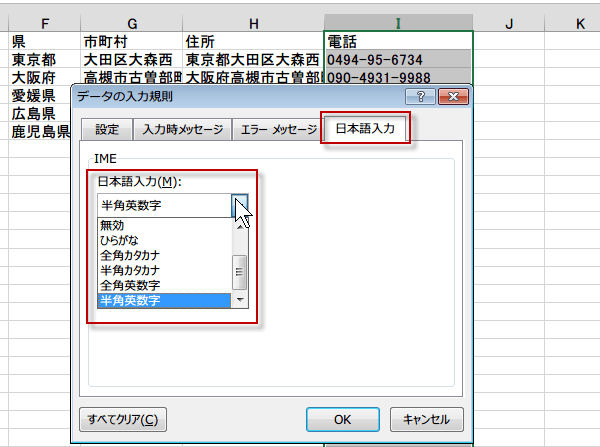
Task: Click the 愛媛県 cell
Action: coord(40,95)
